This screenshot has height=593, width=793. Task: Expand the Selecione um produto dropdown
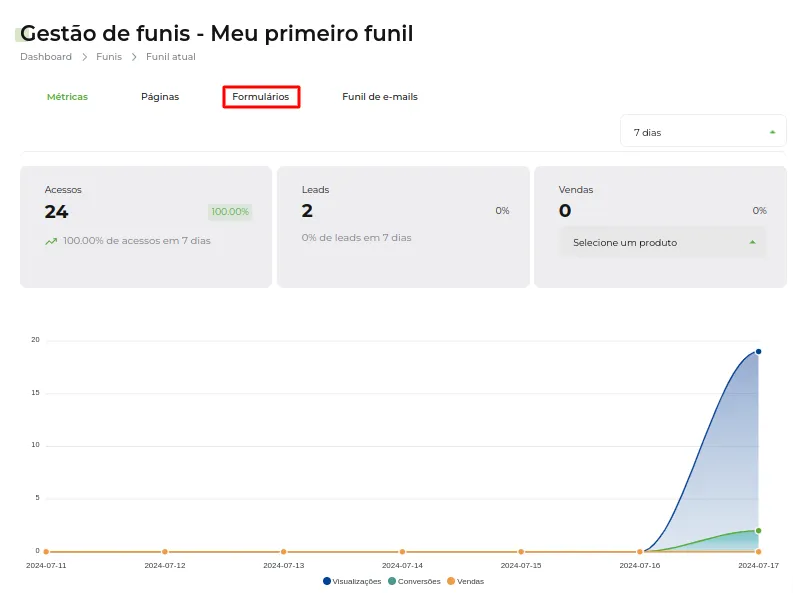[663, 243]
